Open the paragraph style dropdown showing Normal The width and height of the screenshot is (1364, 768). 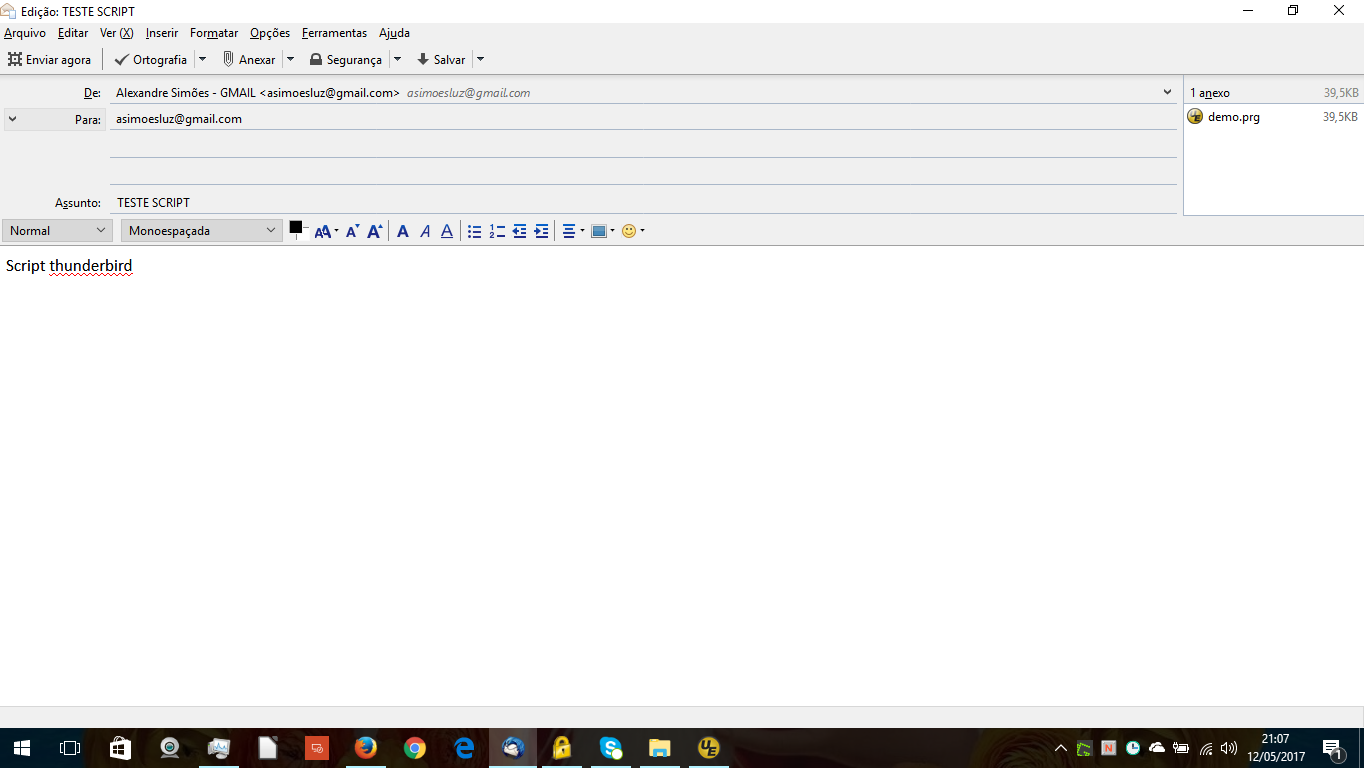tap(57, 231)
